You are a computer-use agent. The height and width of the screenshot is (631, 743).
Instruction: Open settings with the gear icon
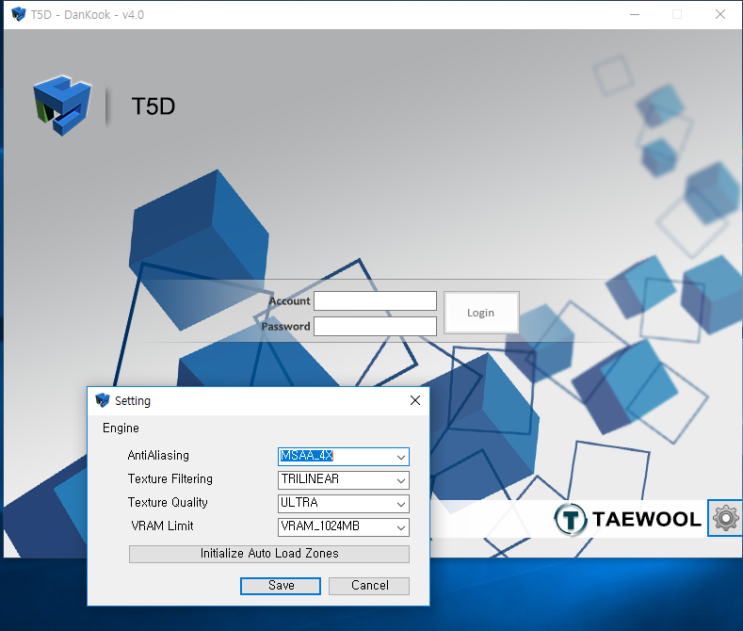725,518
